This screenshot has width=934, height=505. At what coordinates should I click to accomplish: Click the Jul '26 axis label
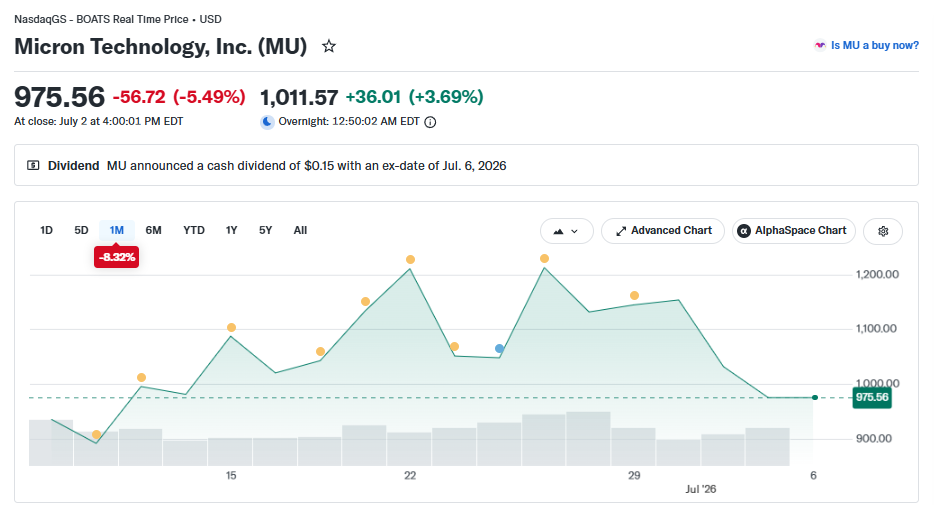tap(700, 489)
